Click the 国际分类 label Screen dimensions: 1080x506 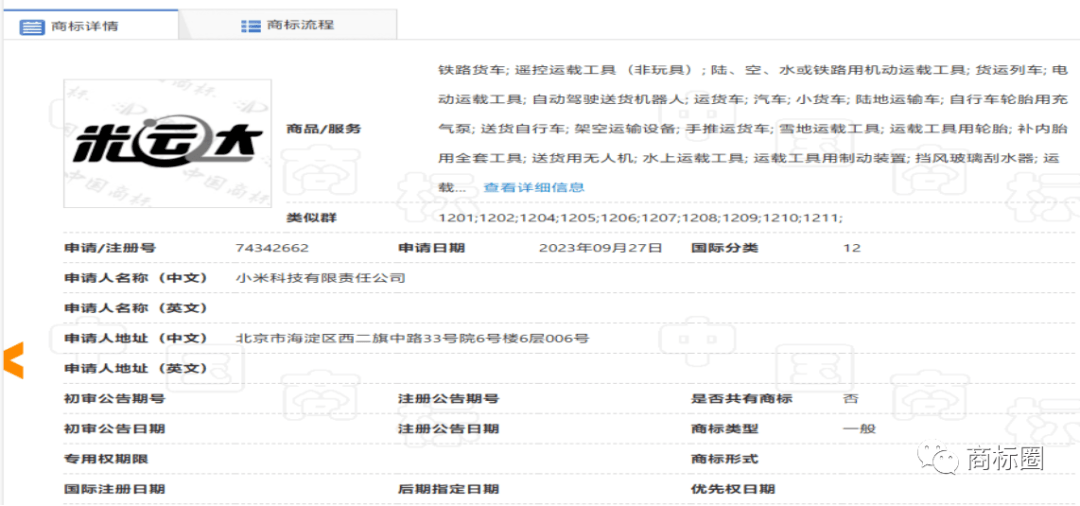pyautogui.click(x=725, y=248)
